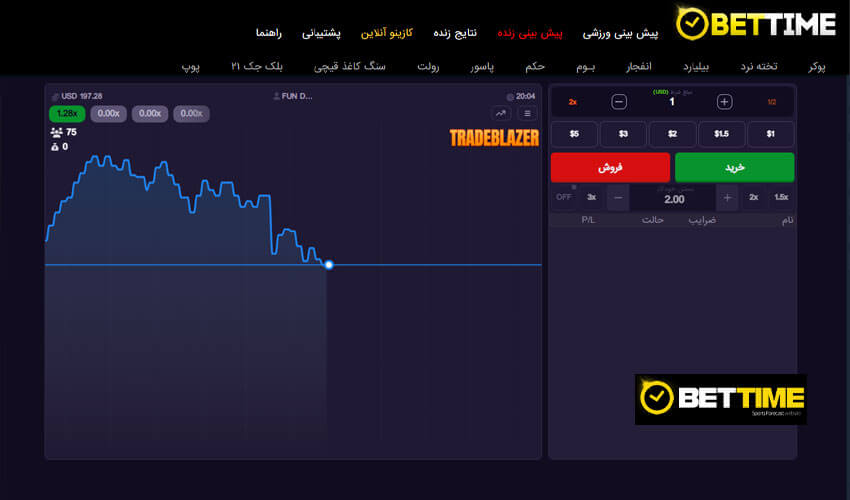Click the user icon beside FUN D...
The height and width of the screenshot is (500, 850).
click(276, 97)
